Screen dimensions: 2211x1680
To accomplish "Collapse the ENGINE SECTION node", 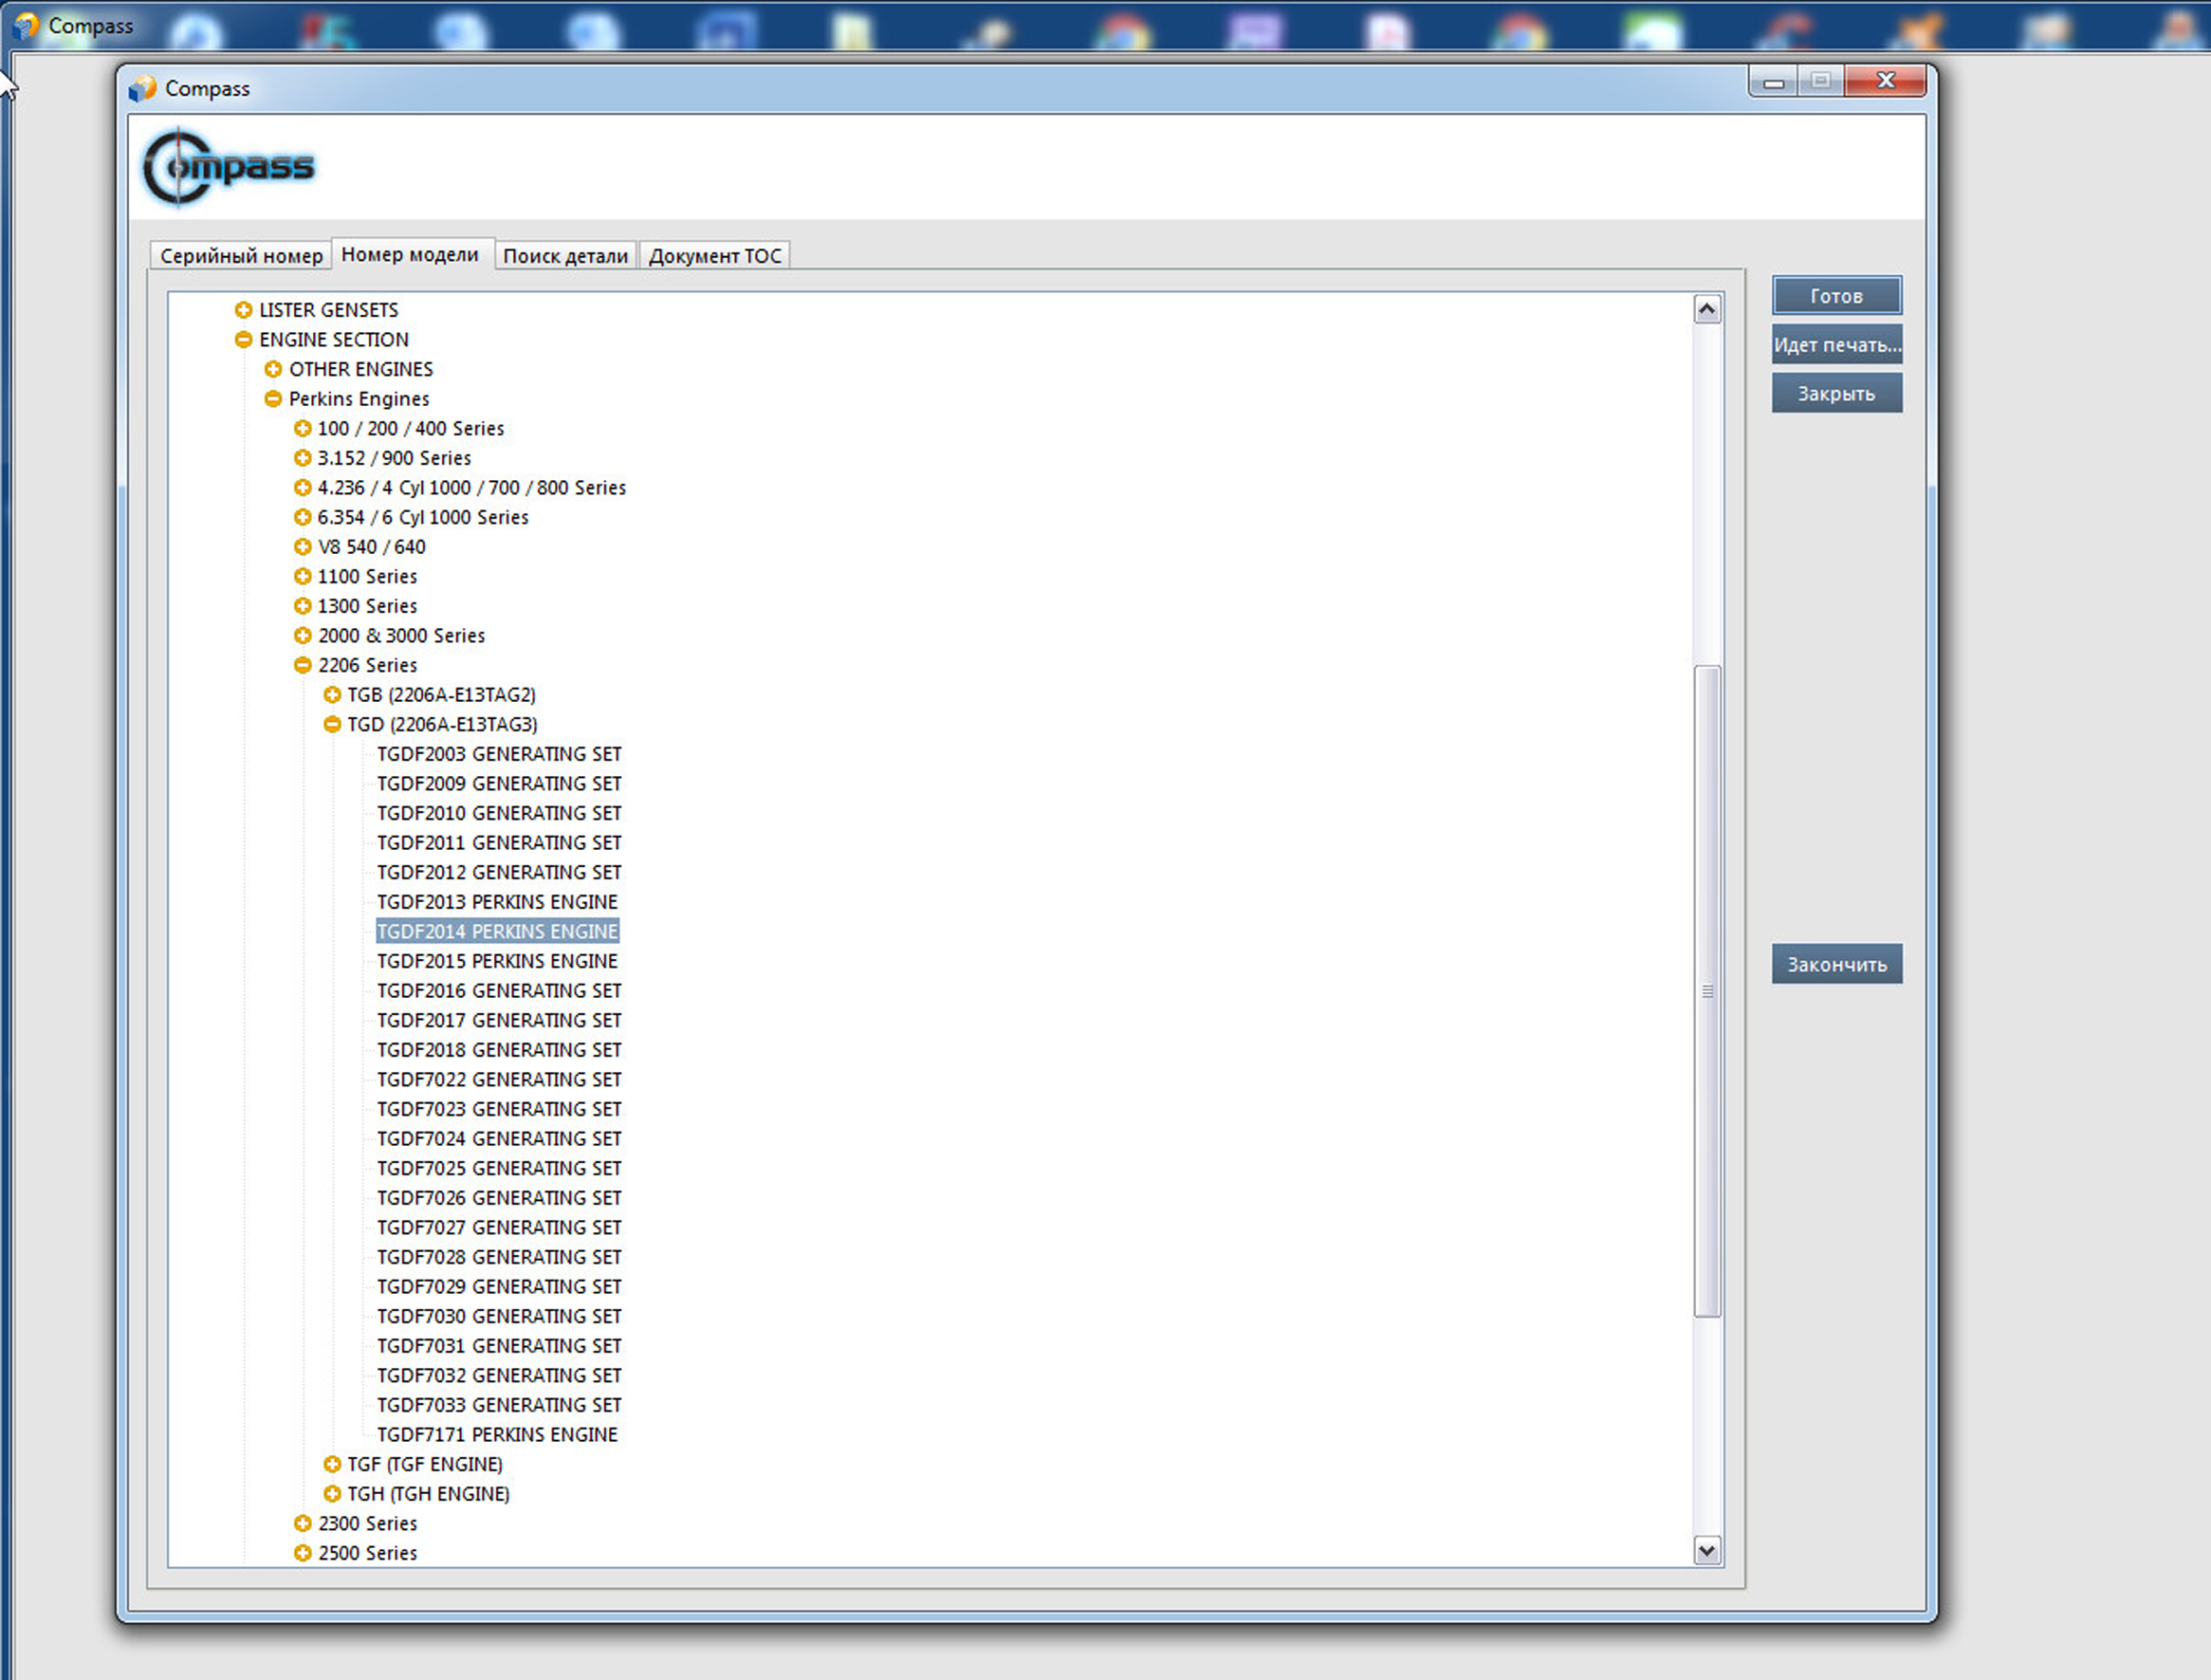I will tap(243, 340).
